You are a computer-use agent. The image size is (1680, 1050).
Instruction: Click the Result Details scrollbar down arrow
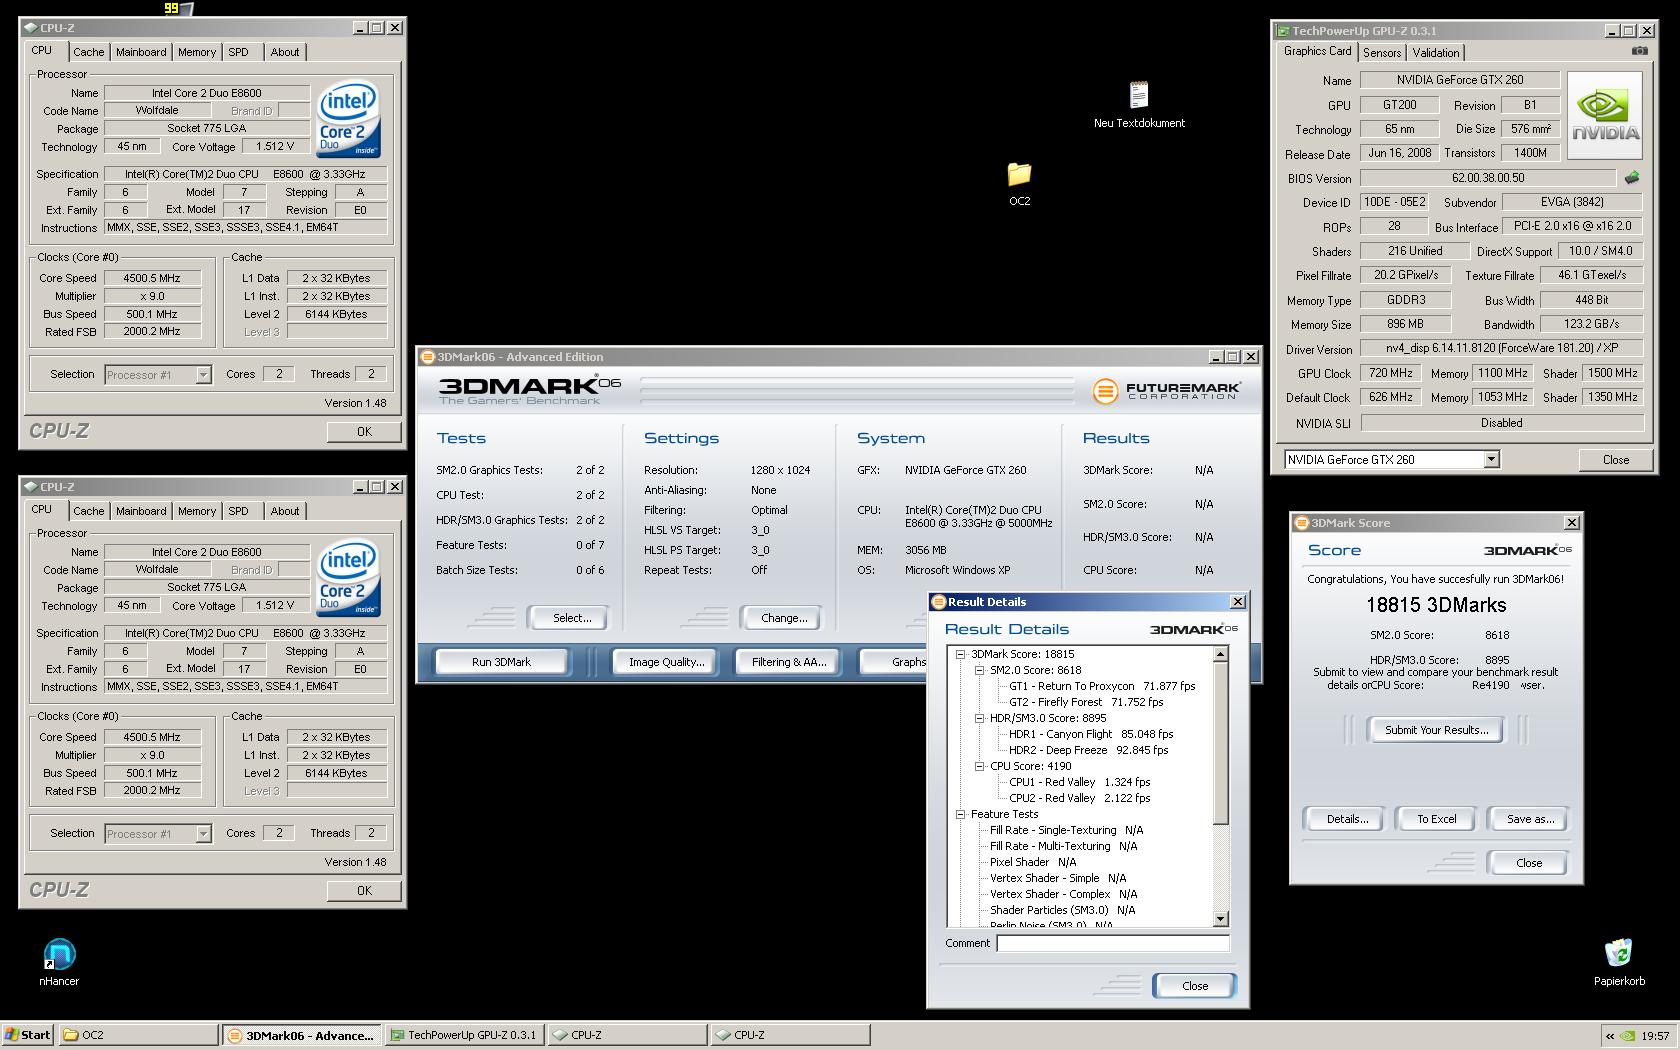point(1220,919)
